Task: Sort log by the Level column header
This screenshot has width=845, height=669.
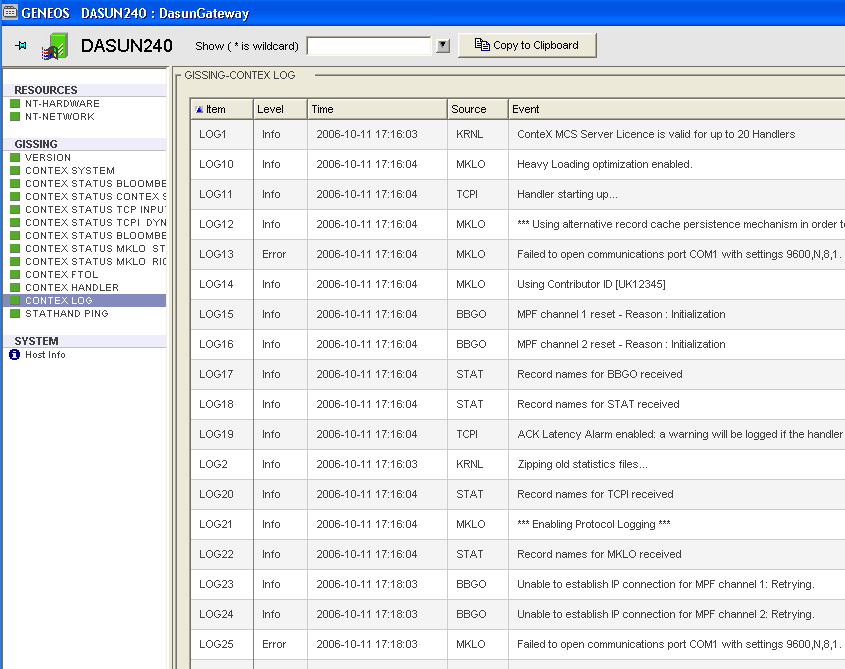Action: (x=279, y=109)
